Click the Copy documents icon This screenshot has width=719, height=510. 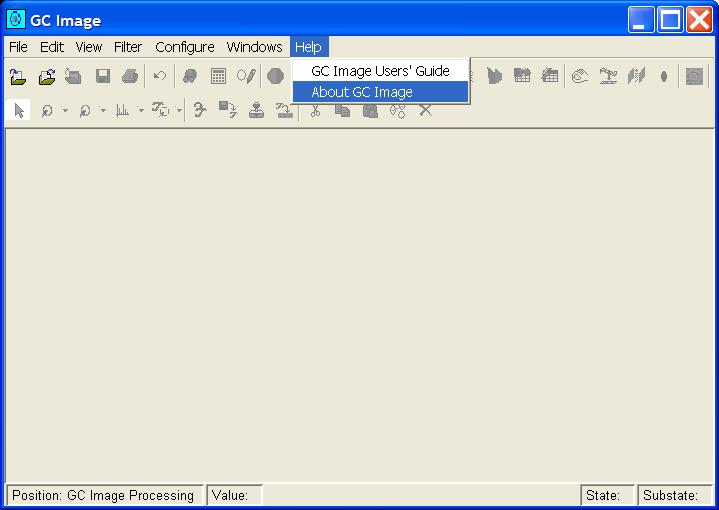pyautogui.click(x=343, y=111)
